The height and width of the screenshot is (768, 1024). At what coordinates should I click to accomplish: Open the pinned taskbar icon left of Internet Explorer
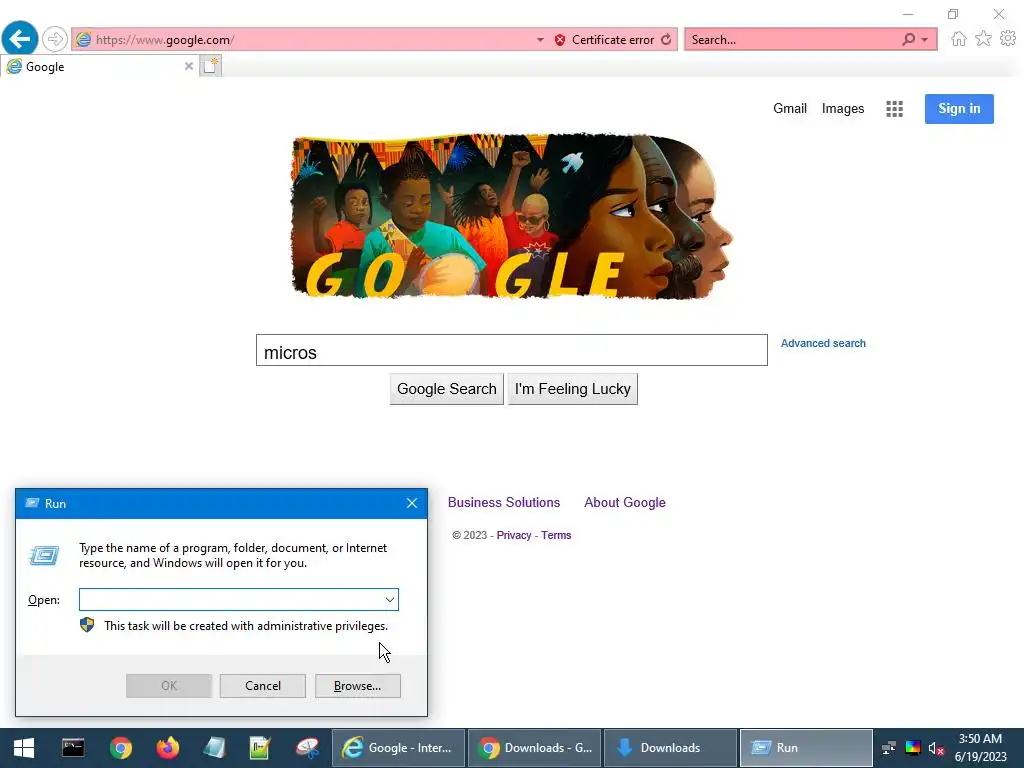click(307, 748)
